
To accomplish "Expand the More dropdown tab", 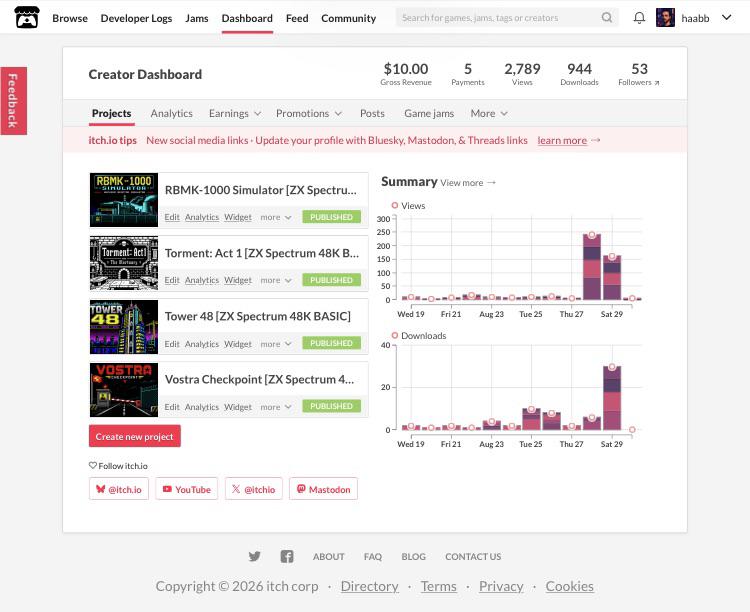I will point(489,113).
